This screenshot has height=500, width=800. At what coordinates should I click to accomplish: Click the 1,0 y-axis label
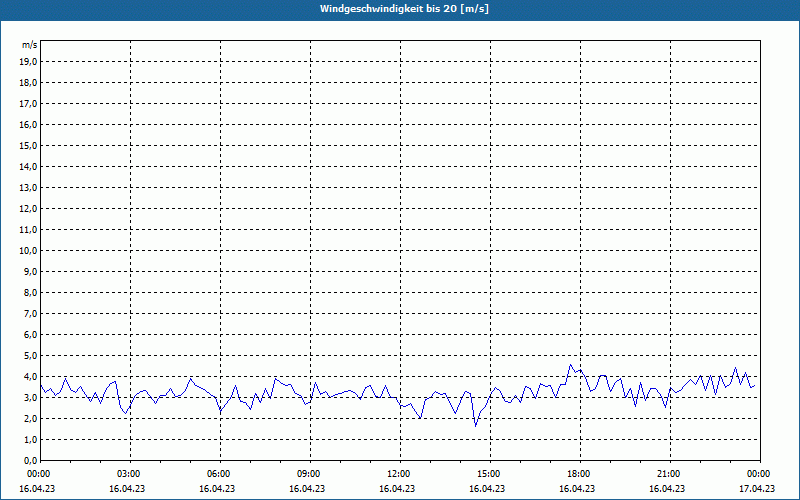coord(30,439)
